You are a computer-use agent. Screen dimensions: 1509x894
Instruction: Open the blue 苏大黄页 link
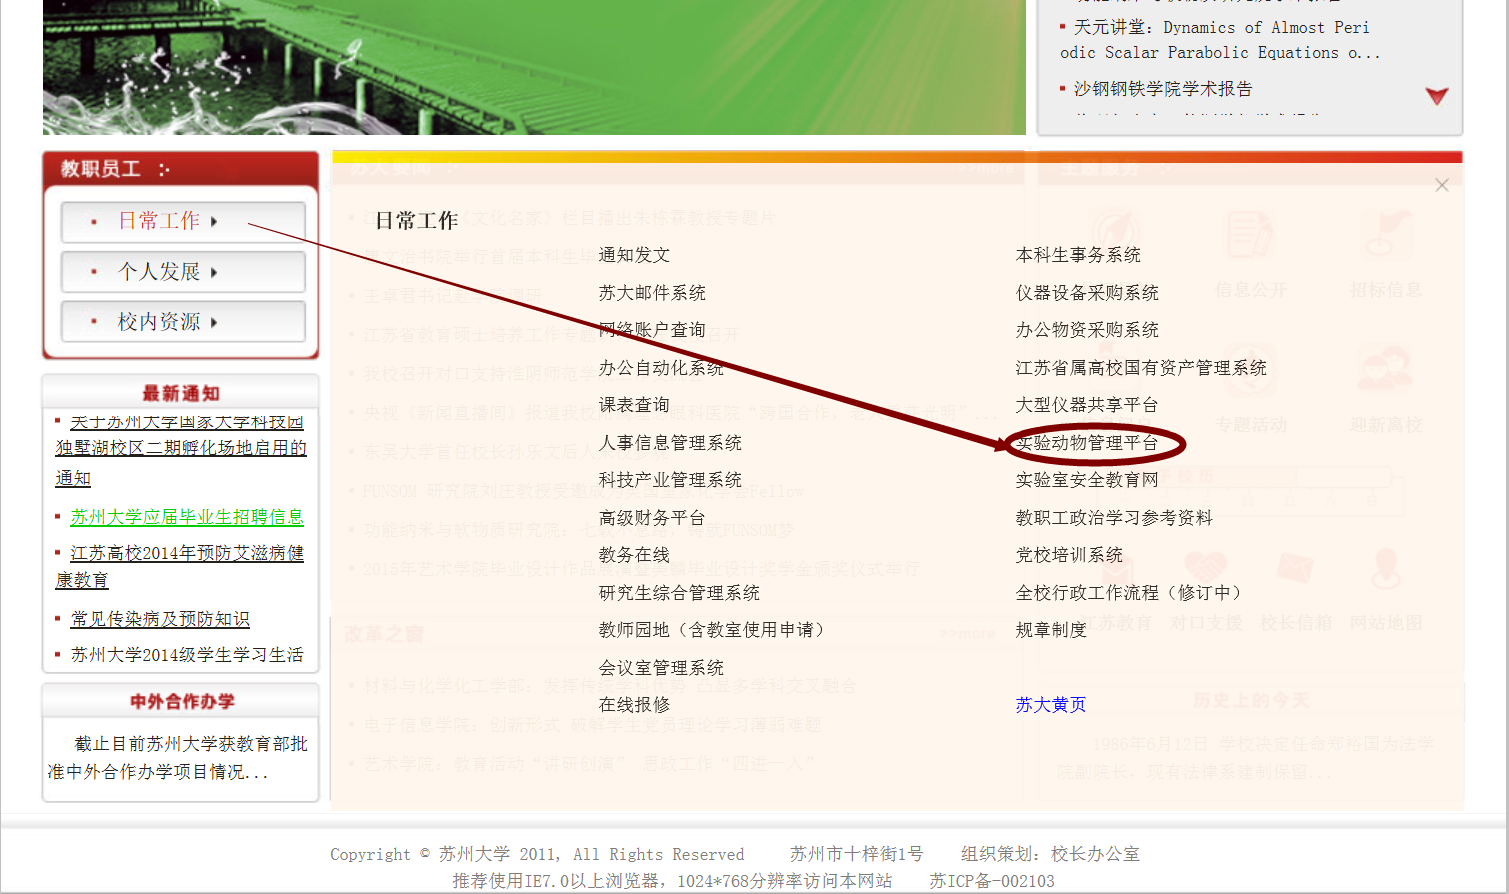coord(1051,705)
